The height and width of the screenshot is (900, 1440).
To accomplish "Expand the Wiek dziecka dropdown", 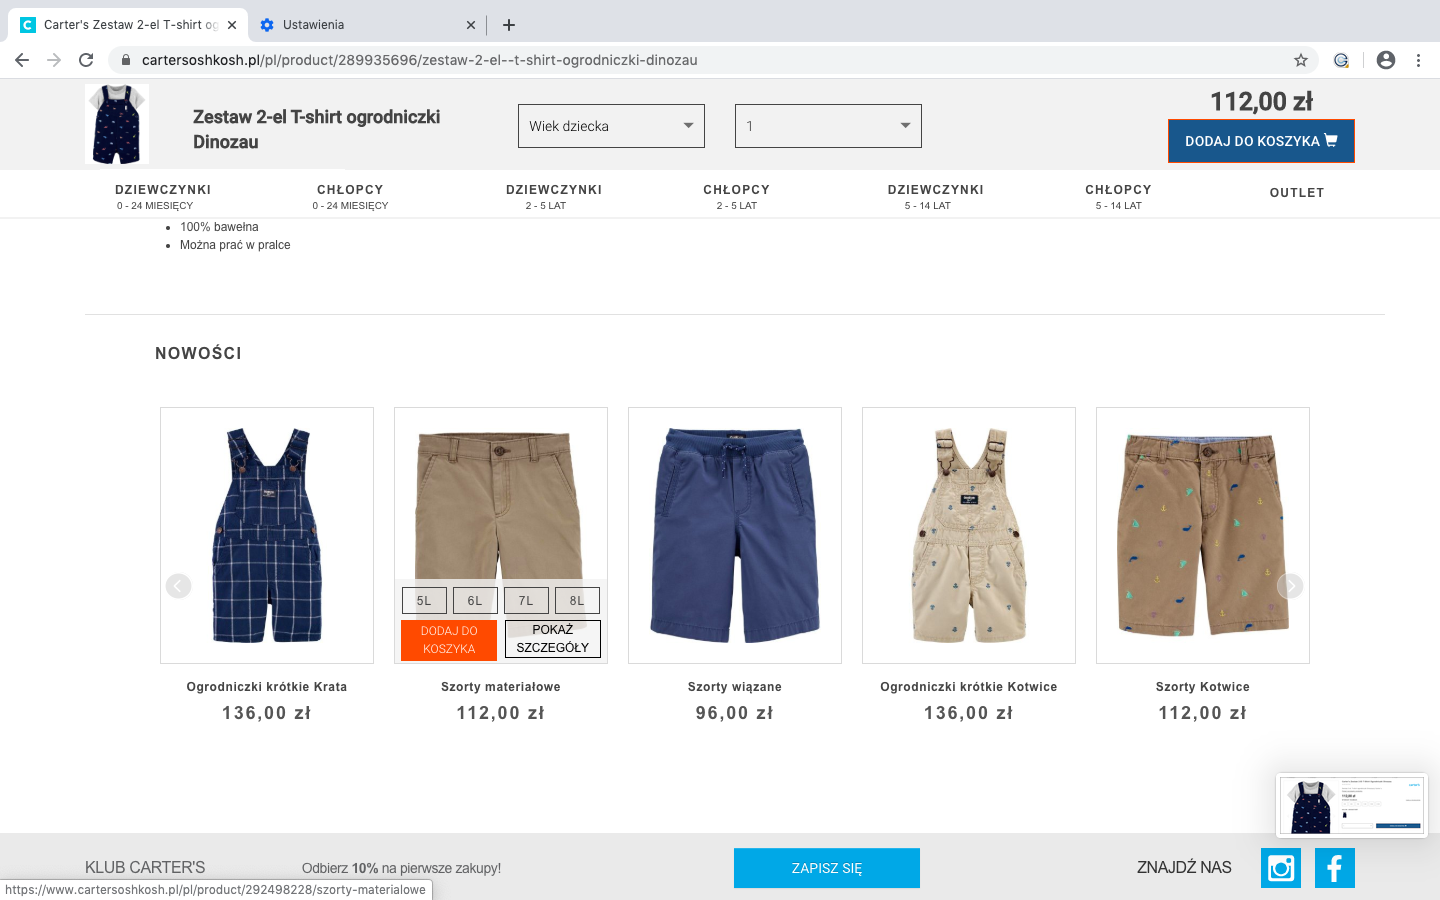I will tap(611, 126).
